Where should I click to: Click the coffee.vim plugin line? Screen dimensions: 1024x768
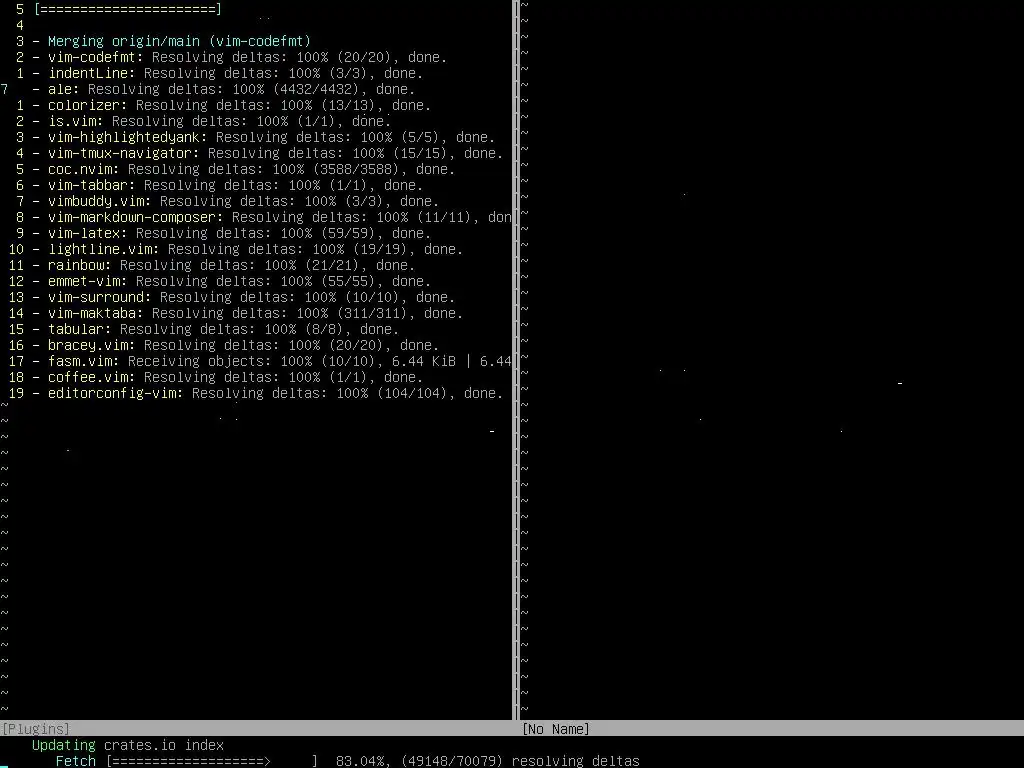(x=227, y=377)
